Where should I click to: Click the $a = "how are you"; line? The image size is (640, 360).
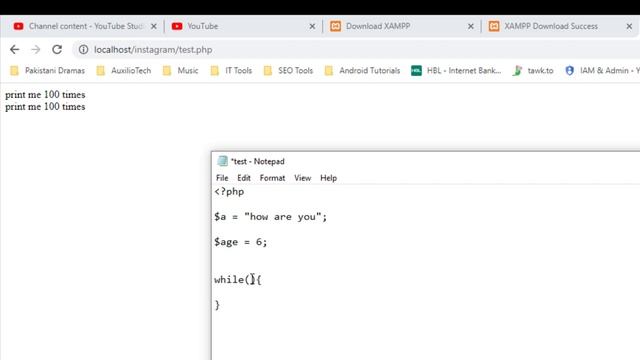tap(270, 217)
